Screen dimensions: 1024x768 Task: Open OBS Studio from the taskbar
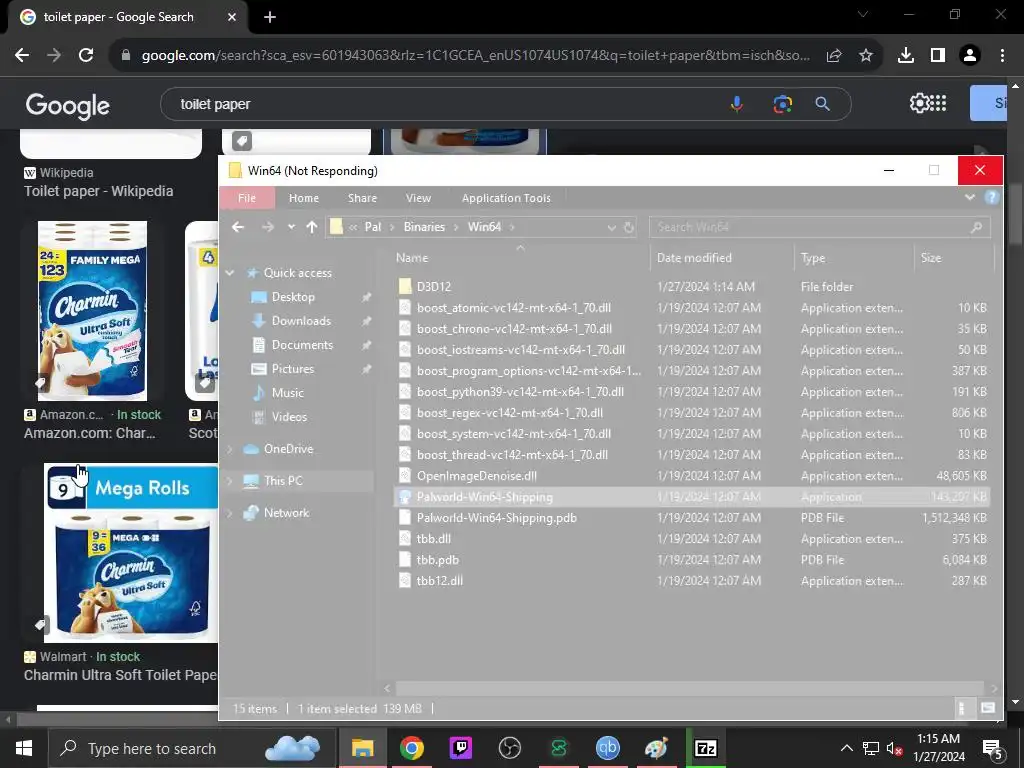tap(509, 748)
